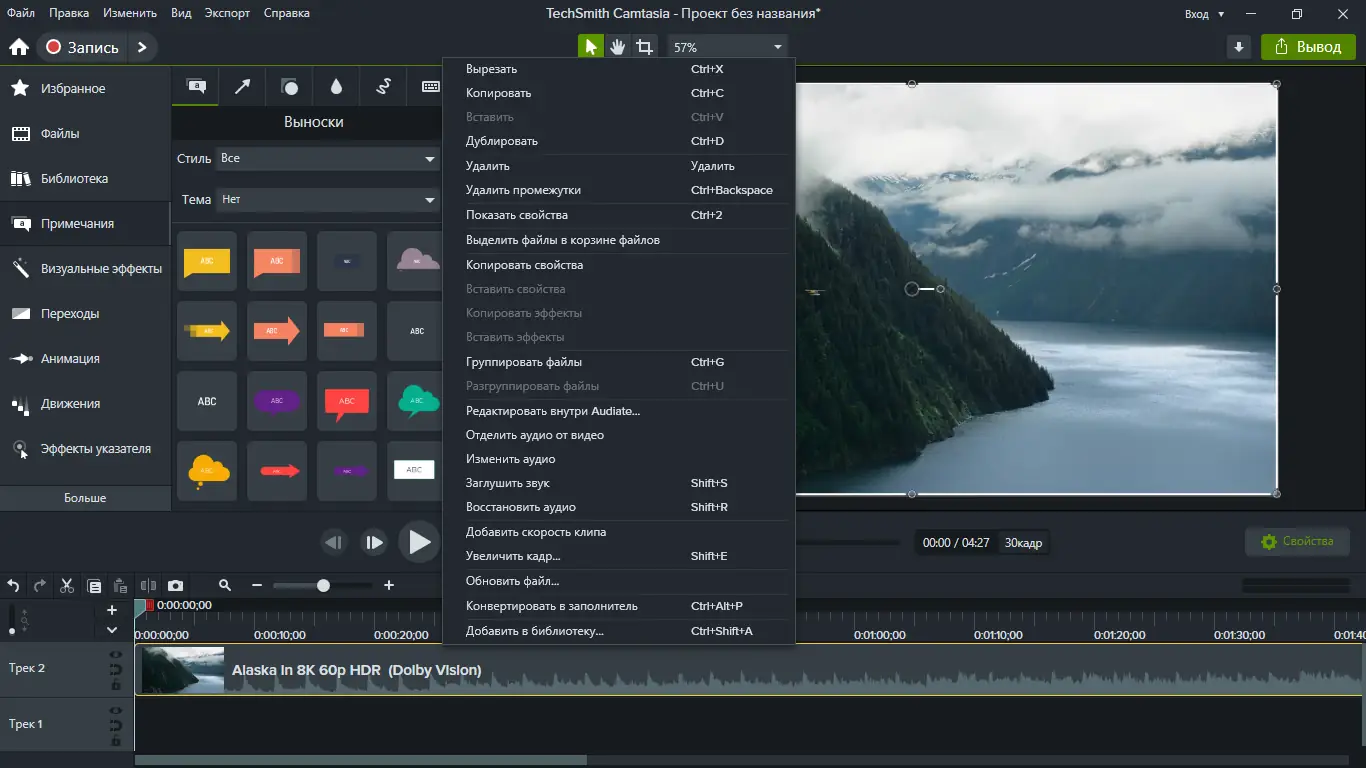This screenshot has width=1366, height=768.
Task: Choose Отделить аудио от видео from context menu
Action: point(533,435)
